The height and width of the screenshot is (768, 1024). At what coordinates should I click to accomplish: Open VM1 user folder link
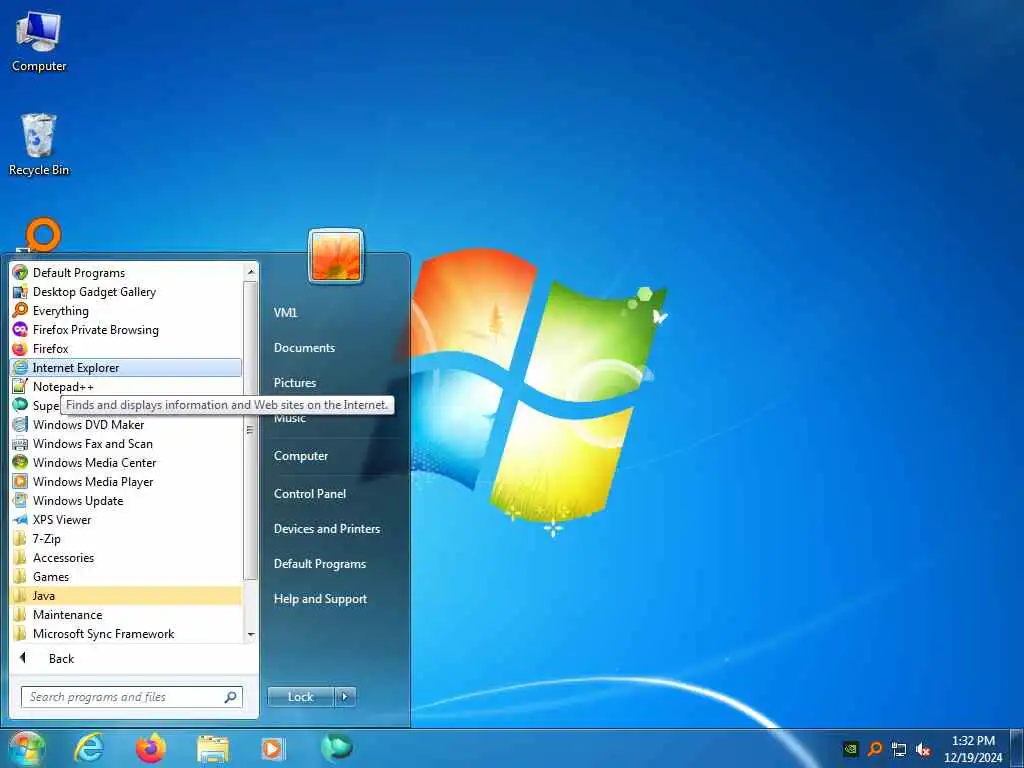tap(285, 312)
